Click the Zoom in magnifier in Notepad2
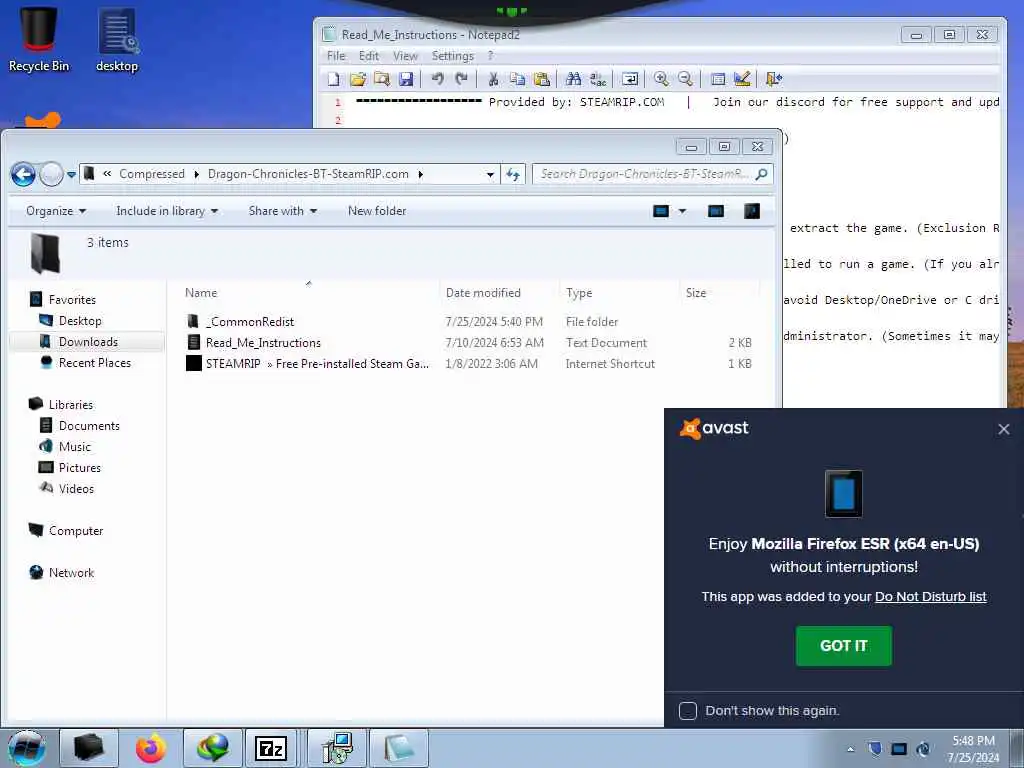 pyautogui.click(x=661, y=79)
